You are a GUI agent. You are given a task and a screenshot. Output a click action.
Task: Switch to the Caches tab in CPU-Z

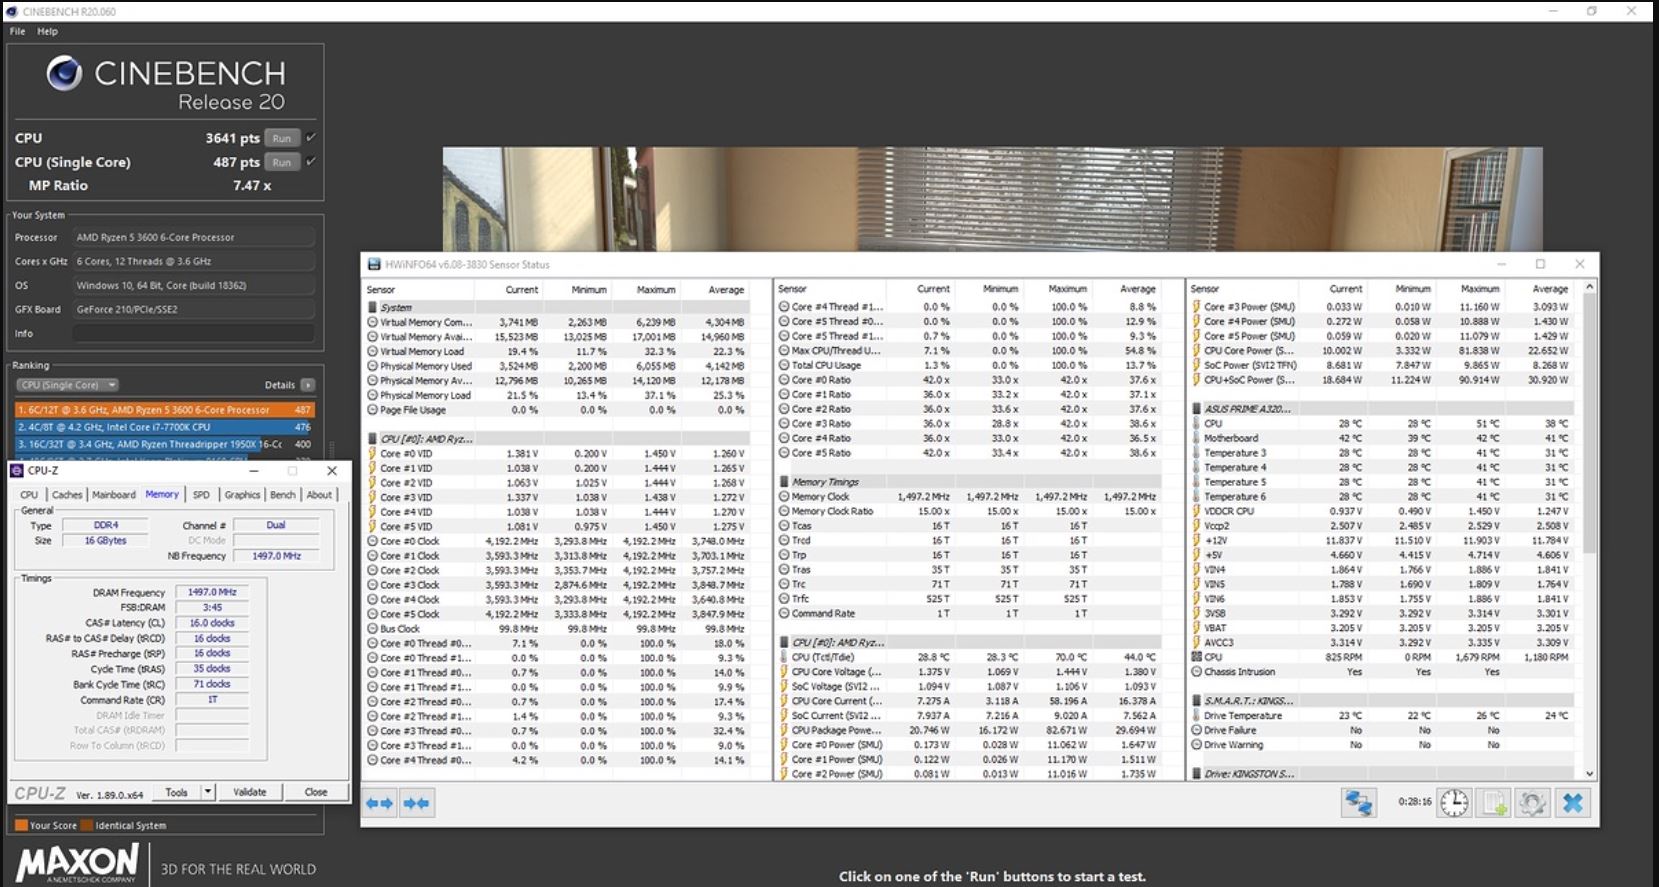[67, 495]
